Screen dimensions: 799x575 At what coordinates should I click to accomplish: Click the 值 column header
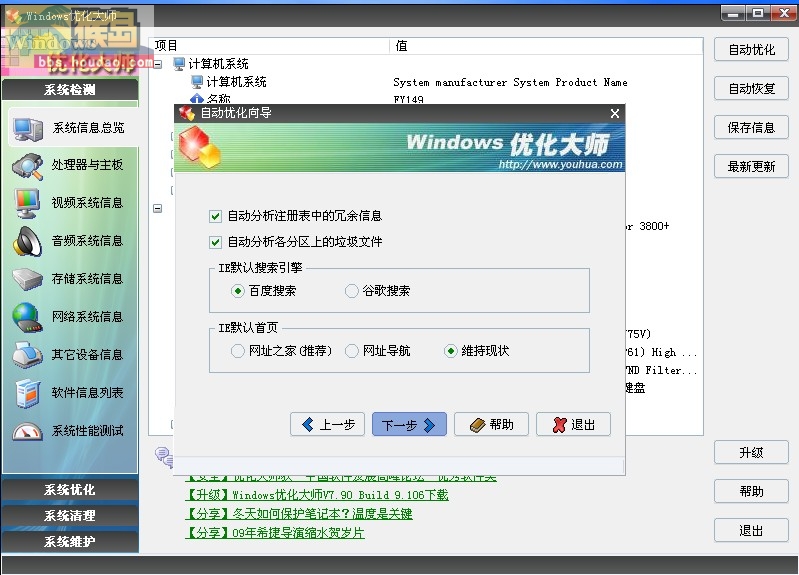[546, 46]
